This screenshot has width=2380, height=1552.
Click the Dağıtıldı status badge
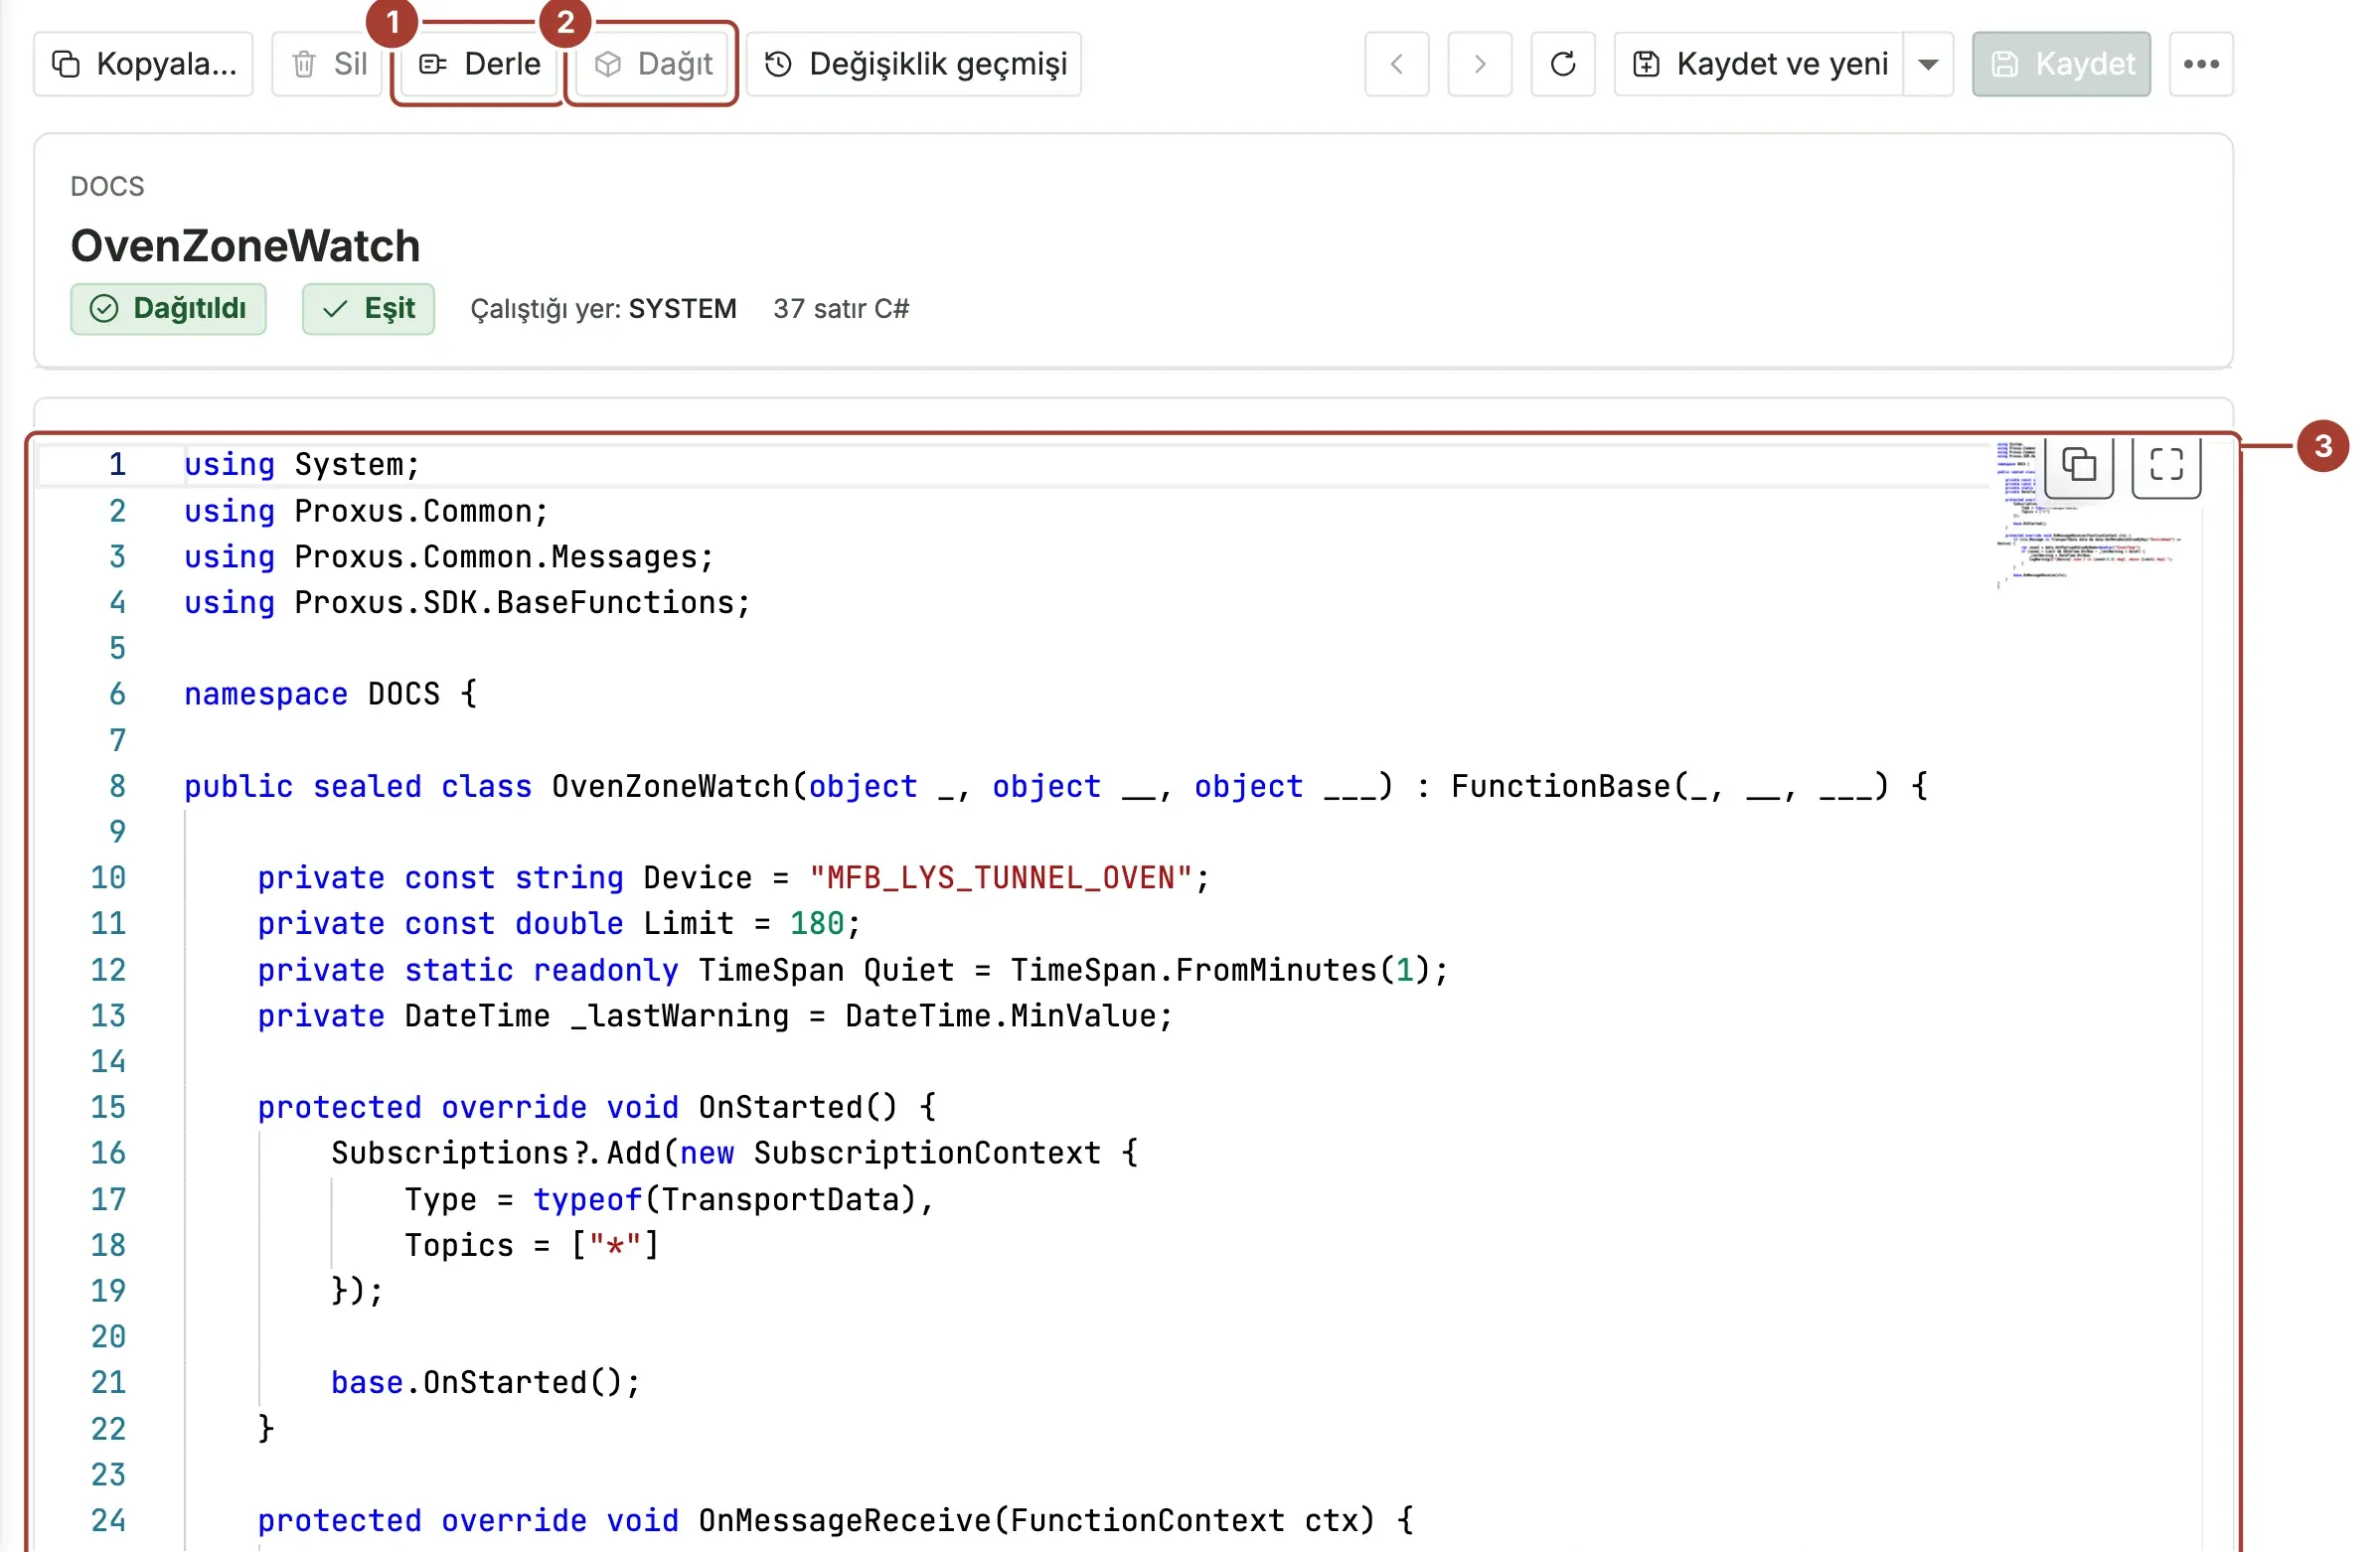[x=168, y=309]
